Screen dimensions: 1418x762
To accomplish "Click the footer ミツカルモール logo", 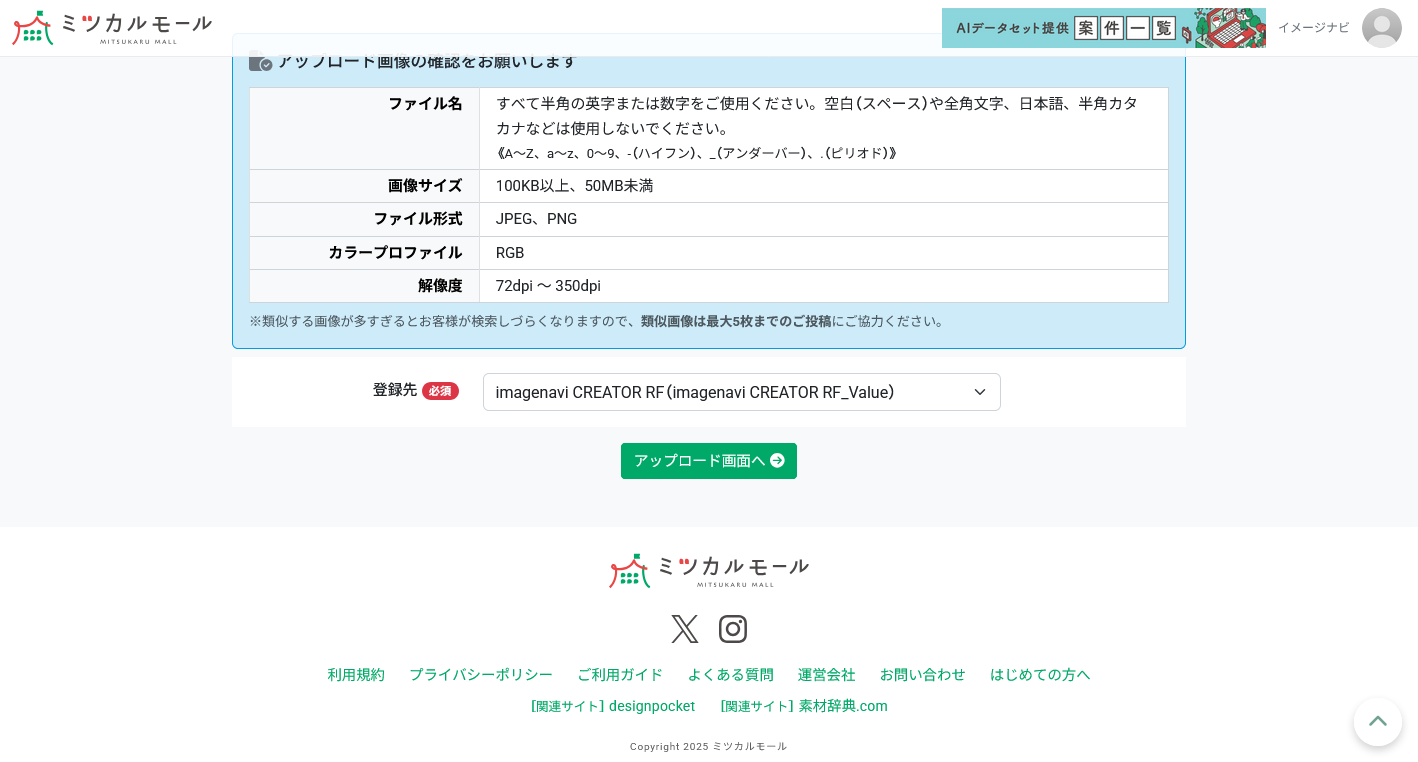I will click(x=708, y=570).
